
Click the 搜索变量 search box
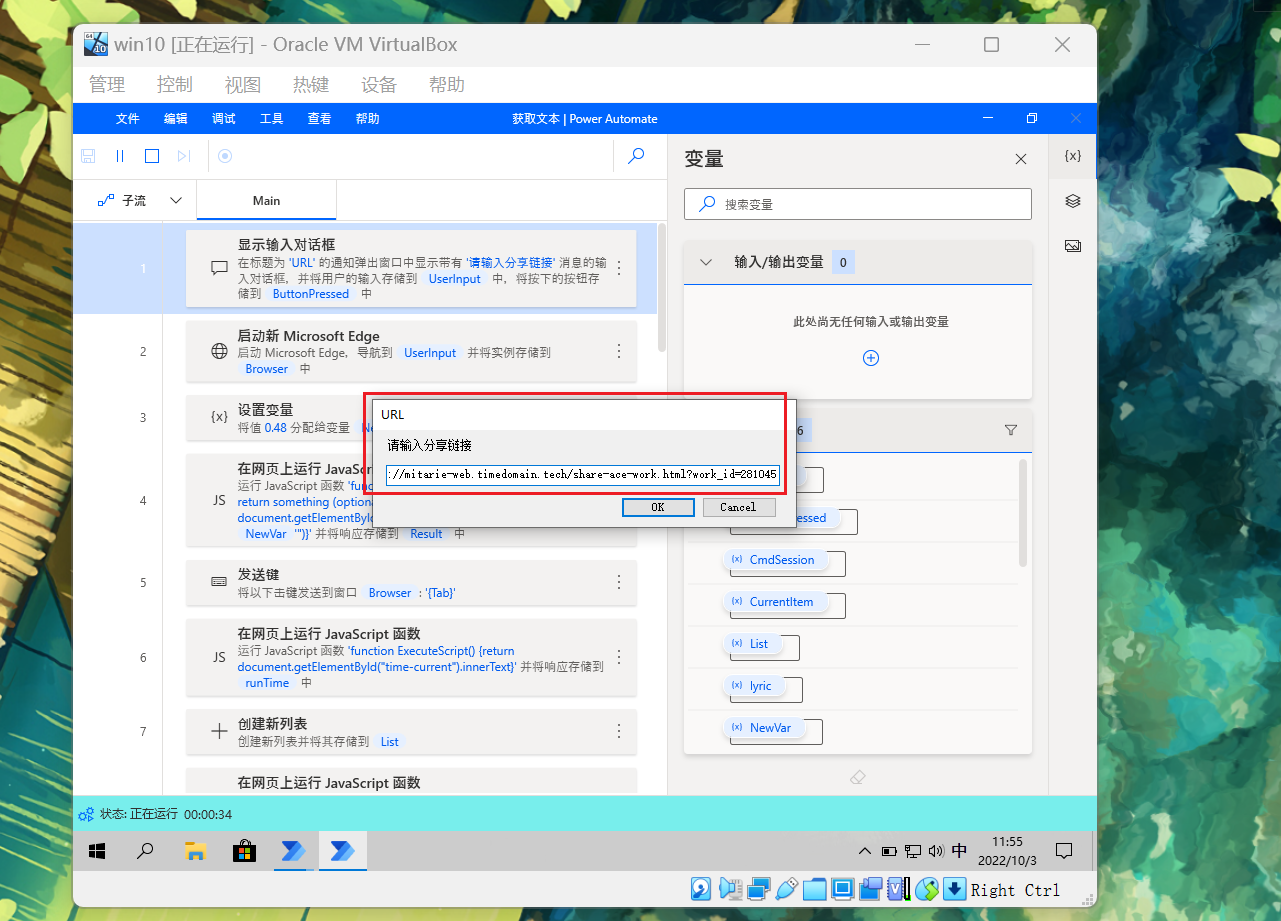click(x=858, y=204)
